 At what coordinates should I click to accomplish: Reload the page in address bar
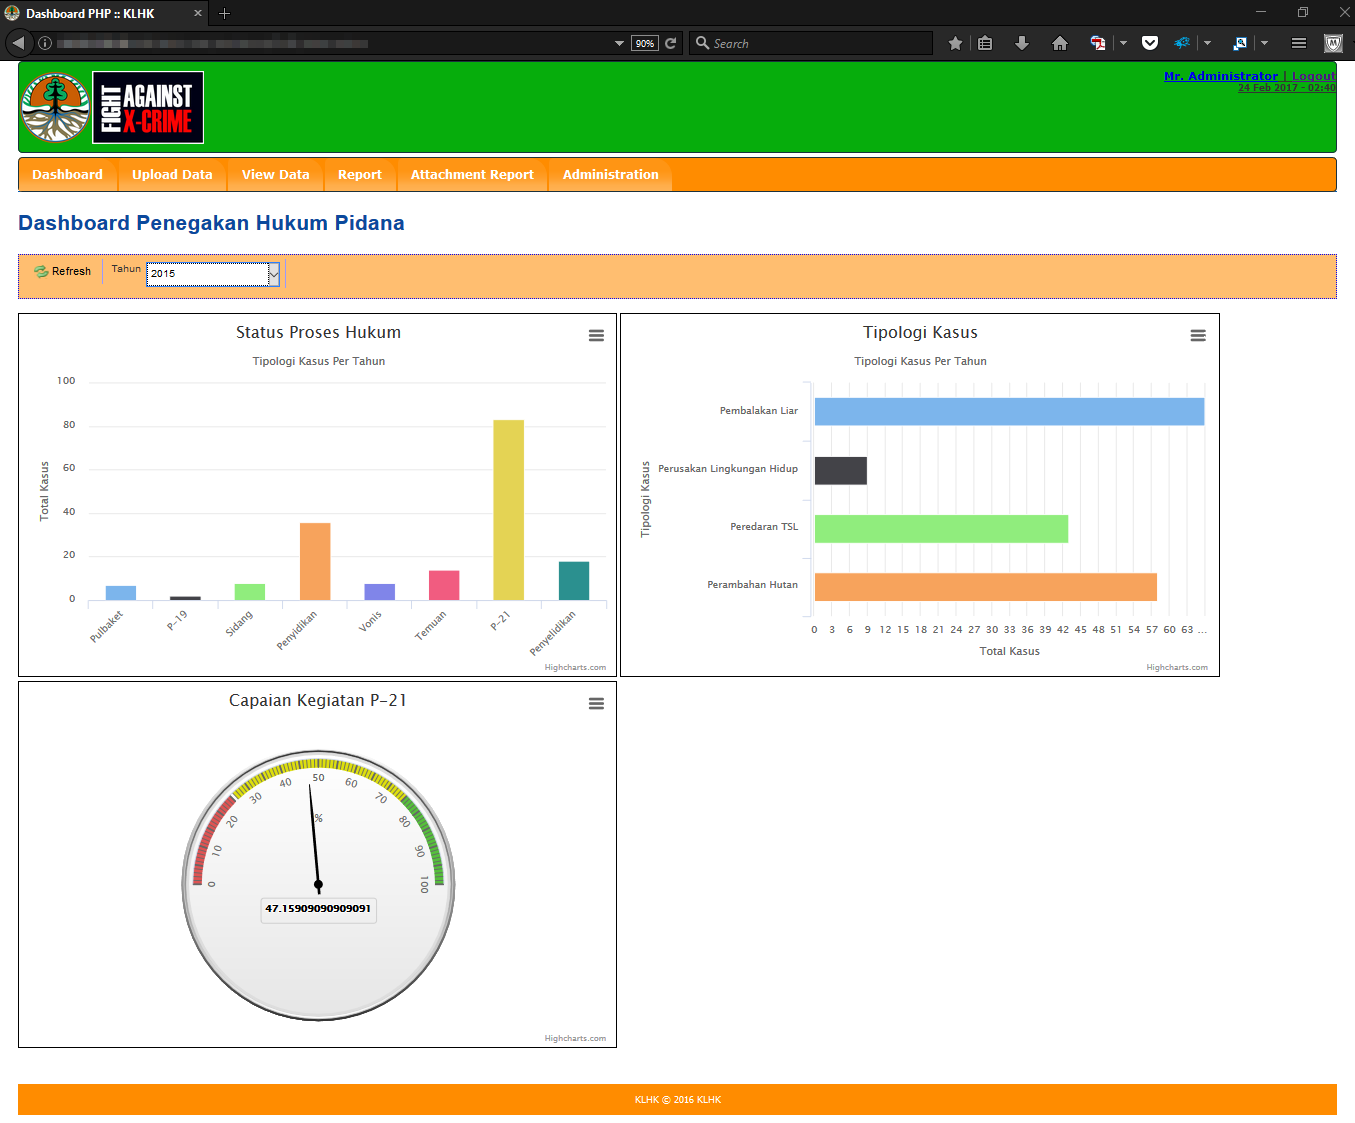click(x=671, y=43)
